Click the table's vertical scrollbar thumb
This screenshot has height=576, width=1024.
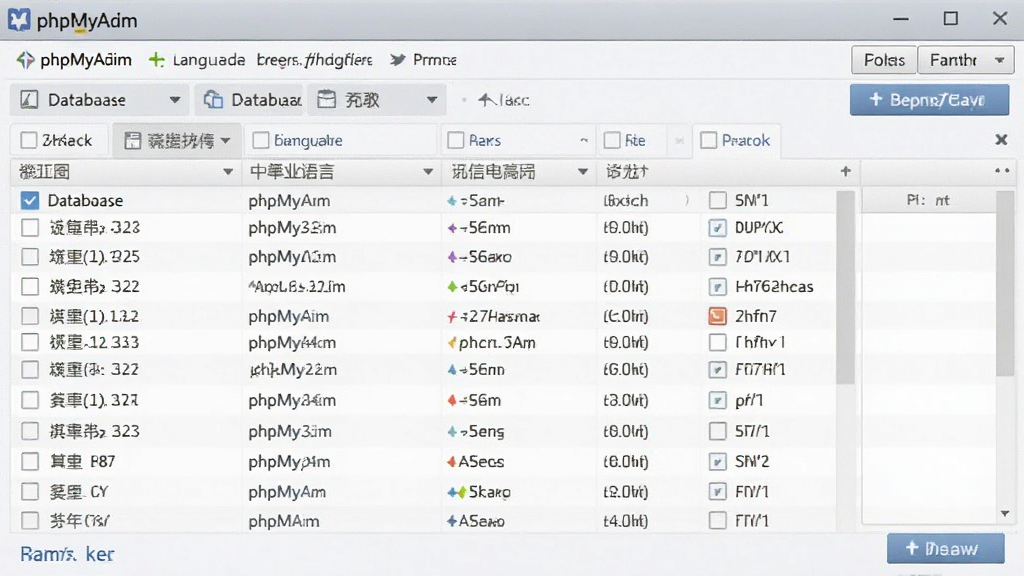[845, 287]
